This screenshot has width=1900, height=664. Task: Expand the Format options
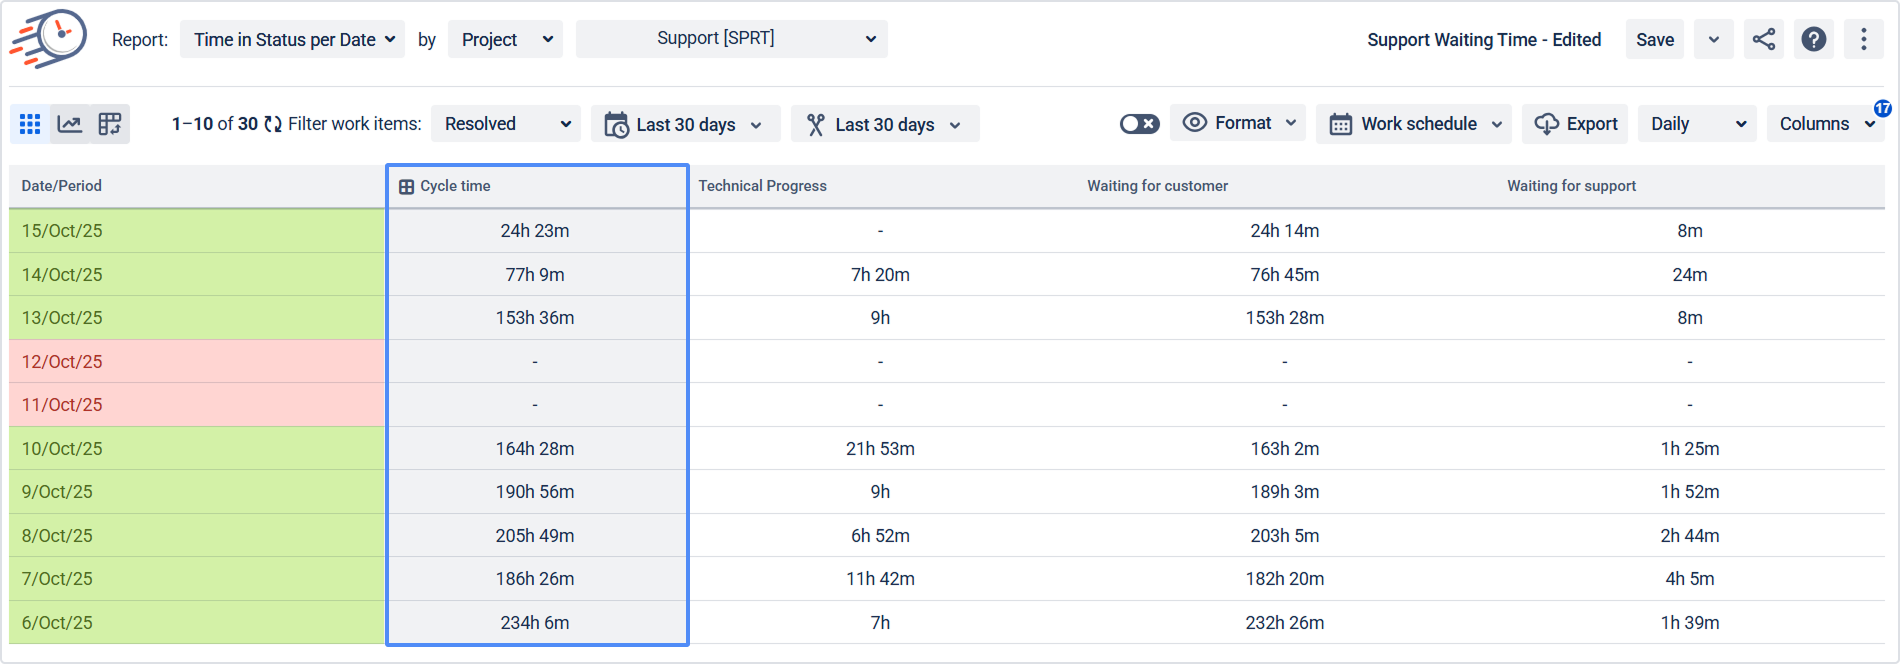tap(1238, 123)
